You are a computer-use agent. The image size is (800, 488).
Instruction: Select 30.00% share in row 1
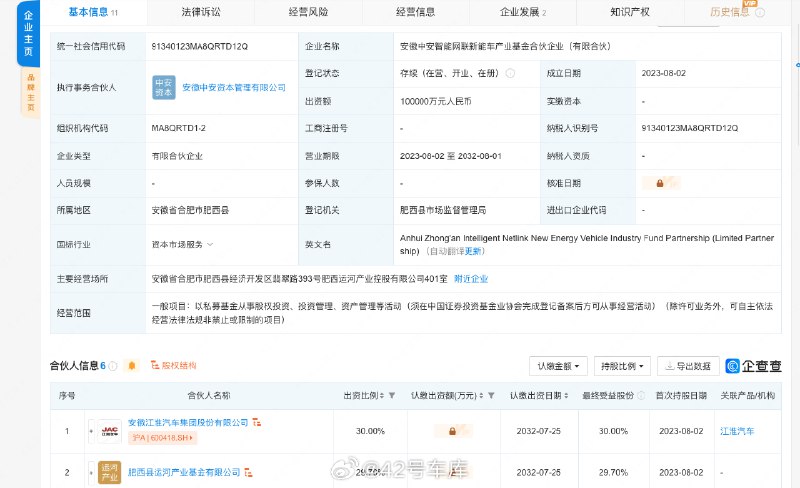coord(370,431)
